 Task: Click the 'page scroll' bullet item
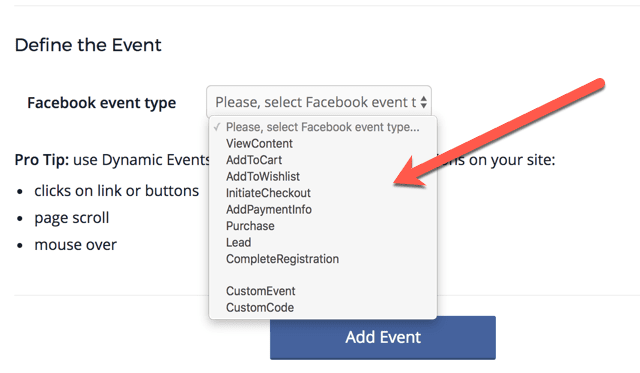[72, 218]
